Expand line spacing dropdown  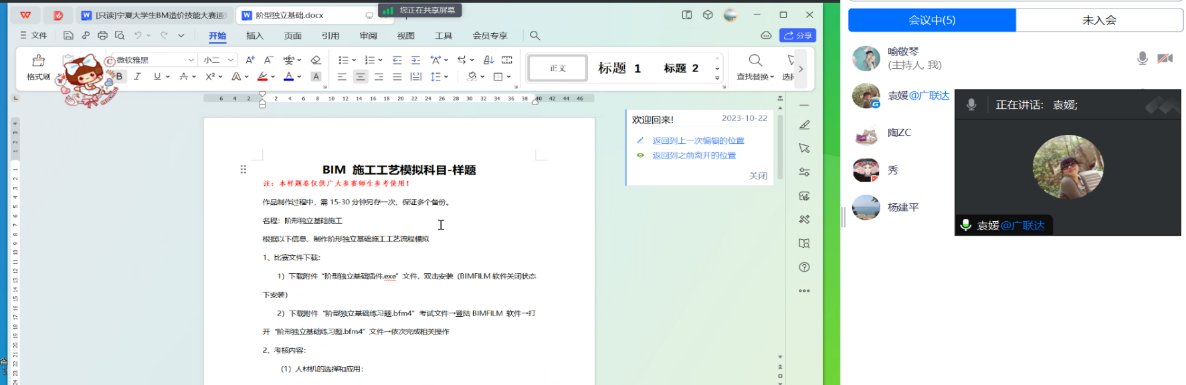click(x=447, y=76)
